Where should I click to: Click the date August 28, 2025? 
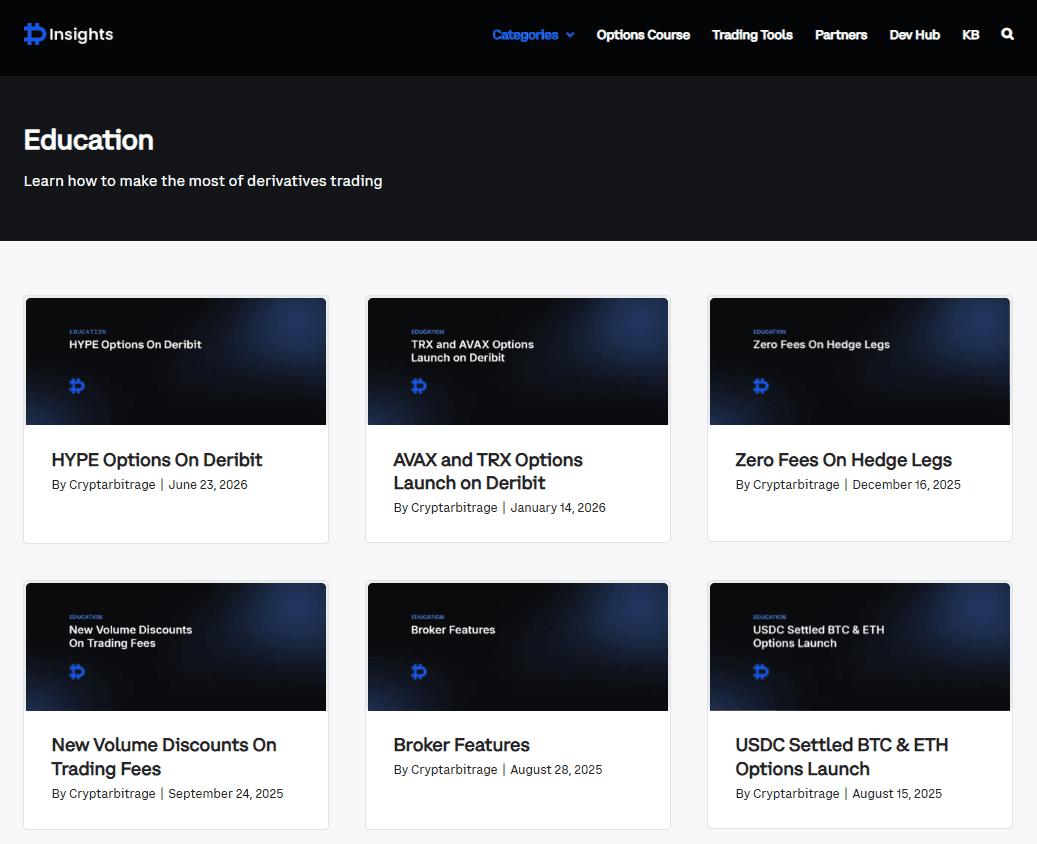[556, 770]
